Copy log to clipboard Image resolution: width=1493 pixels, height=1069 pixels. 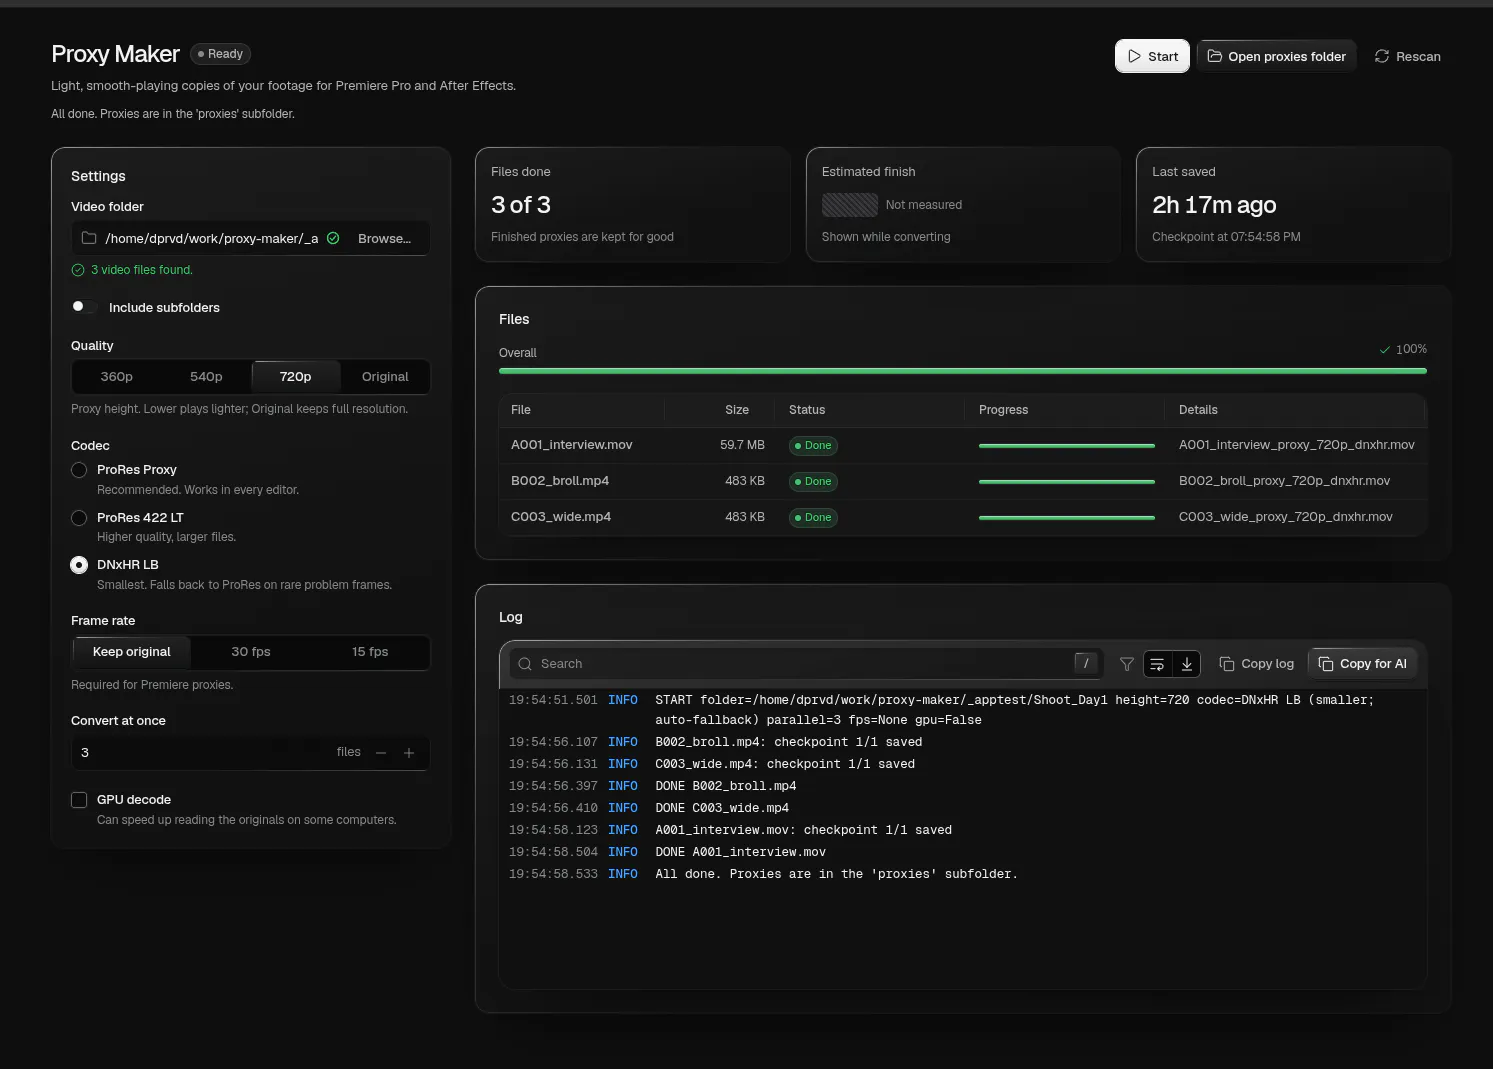click(1257, 664)
